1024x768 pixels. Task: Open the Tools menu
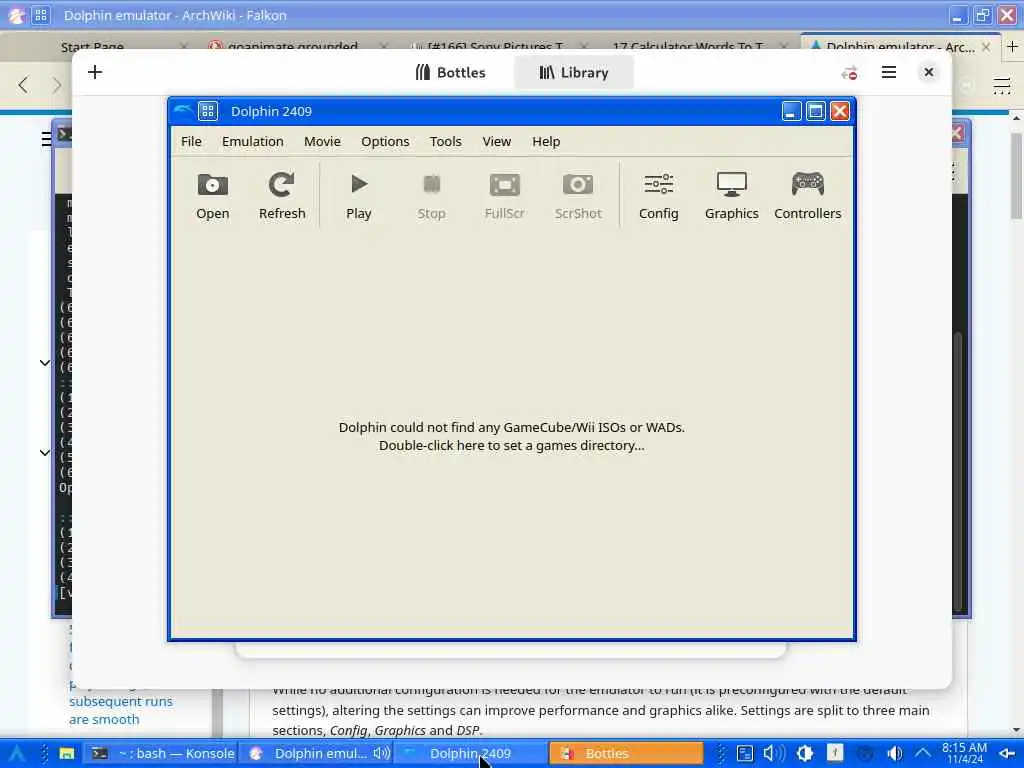tap(446, 142)
